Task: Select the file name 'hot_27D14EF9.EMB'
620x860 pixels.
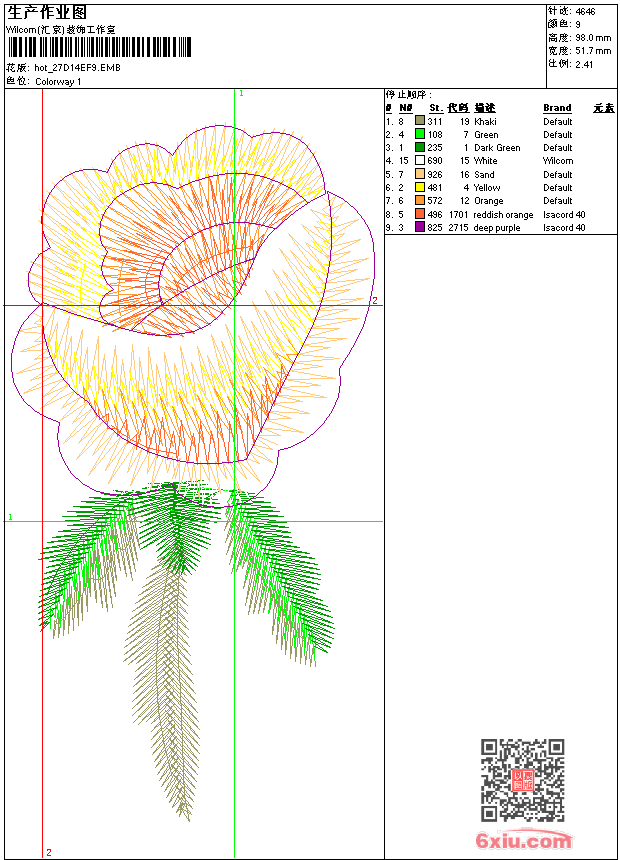Action: (77, 67)
